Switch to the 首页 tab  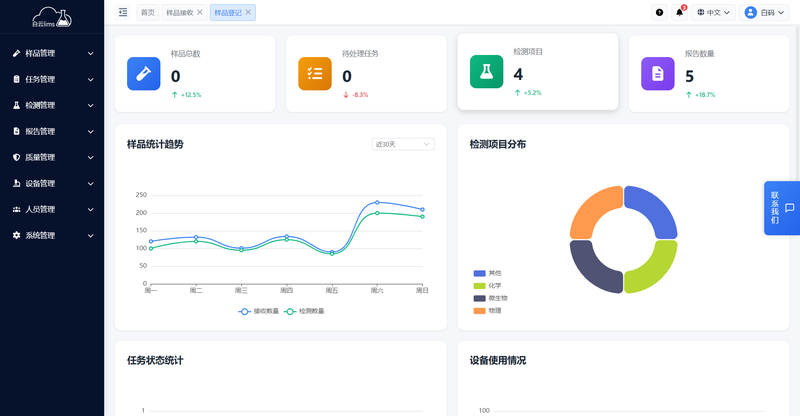coord(148,12)
